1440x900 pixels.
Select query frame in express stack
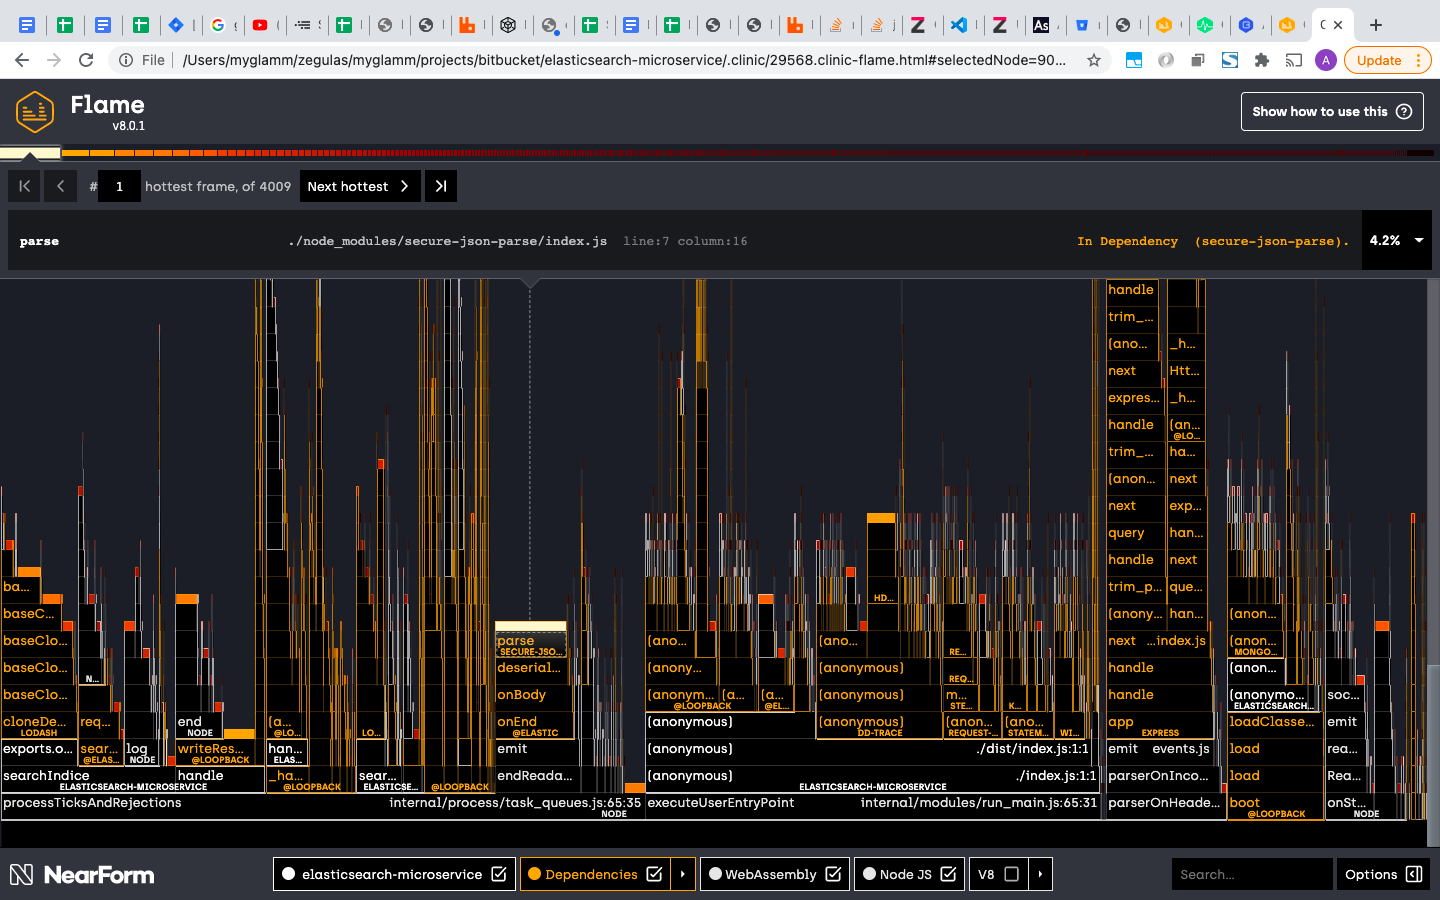1135,533
